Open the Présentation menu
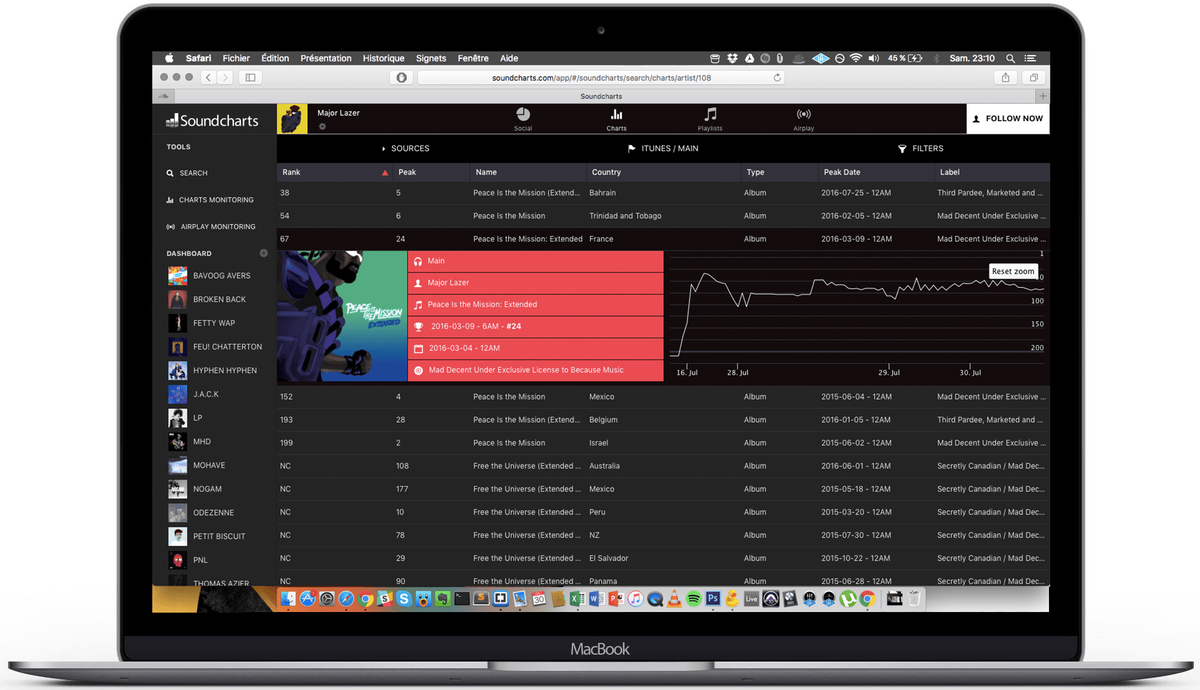This screenshot has width=1200, height=690. click(x=326, y=58)
